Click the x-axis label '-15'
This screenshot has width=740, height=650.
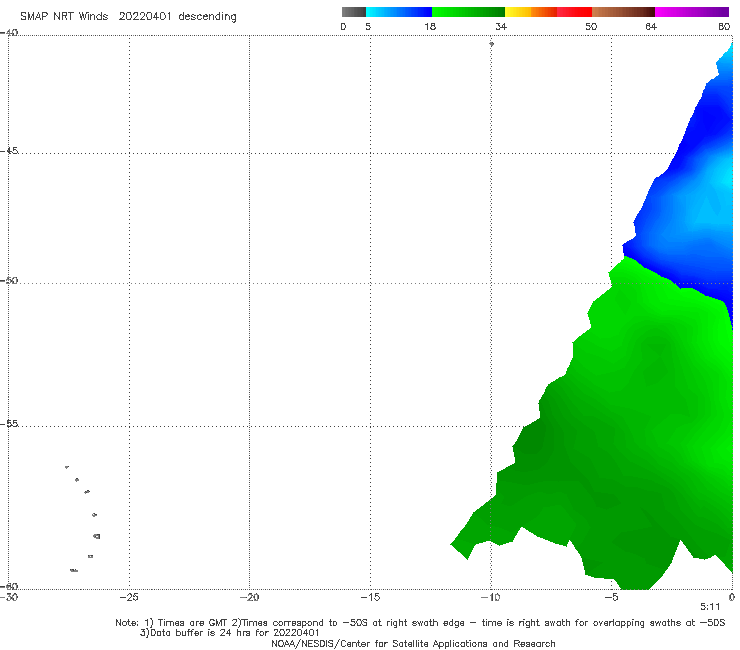(x=370, y=598)
